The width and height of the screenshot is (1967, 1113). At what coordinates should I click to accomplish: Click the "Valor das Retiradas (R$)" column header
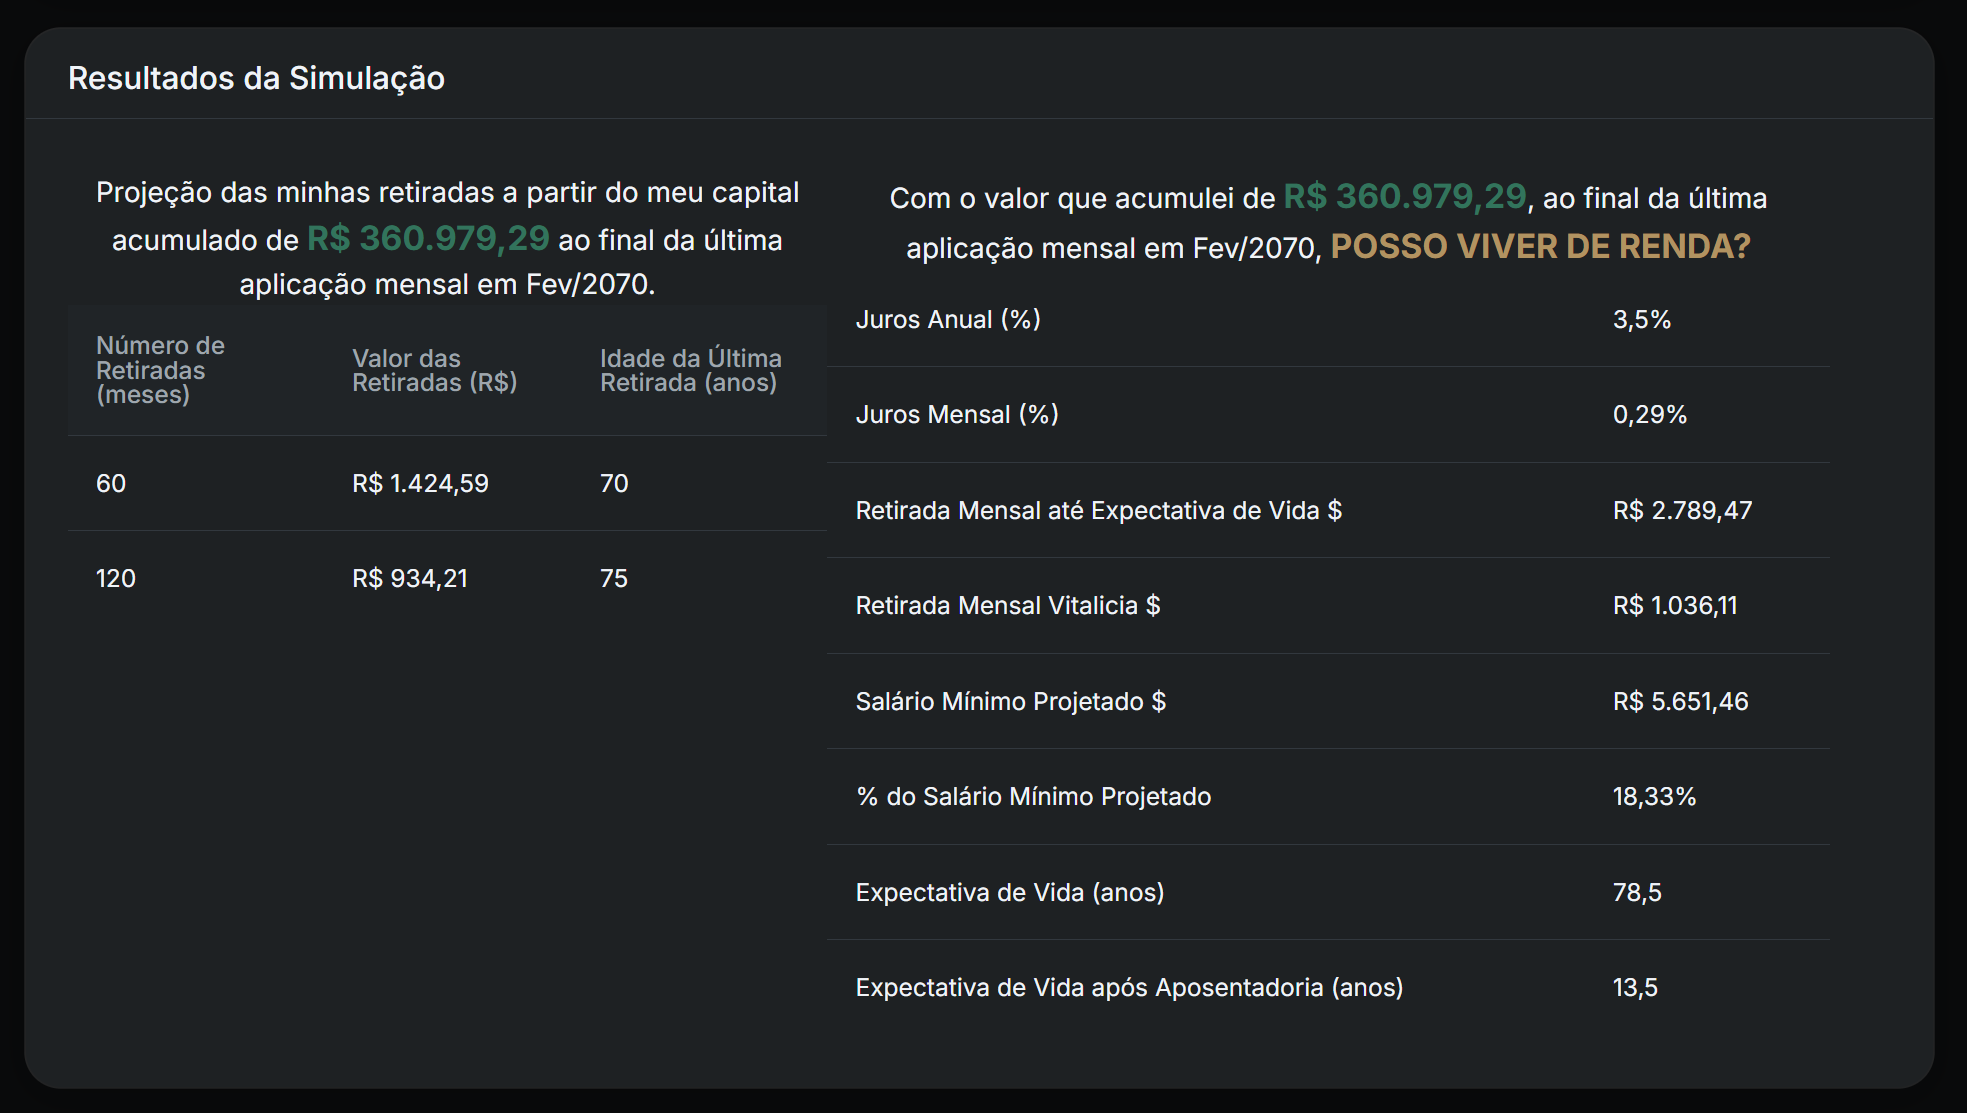pyautogui.click(x=434, y=369)
